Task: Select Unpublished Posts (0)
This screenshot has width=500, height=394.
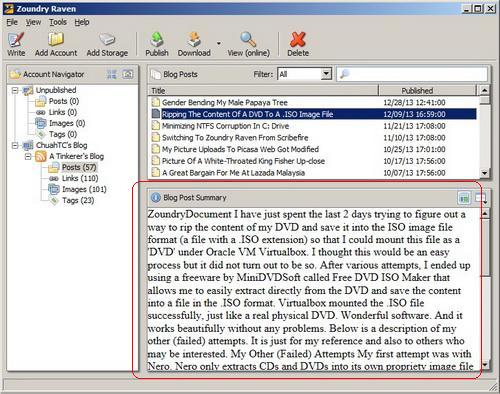Action: point(64,101)
